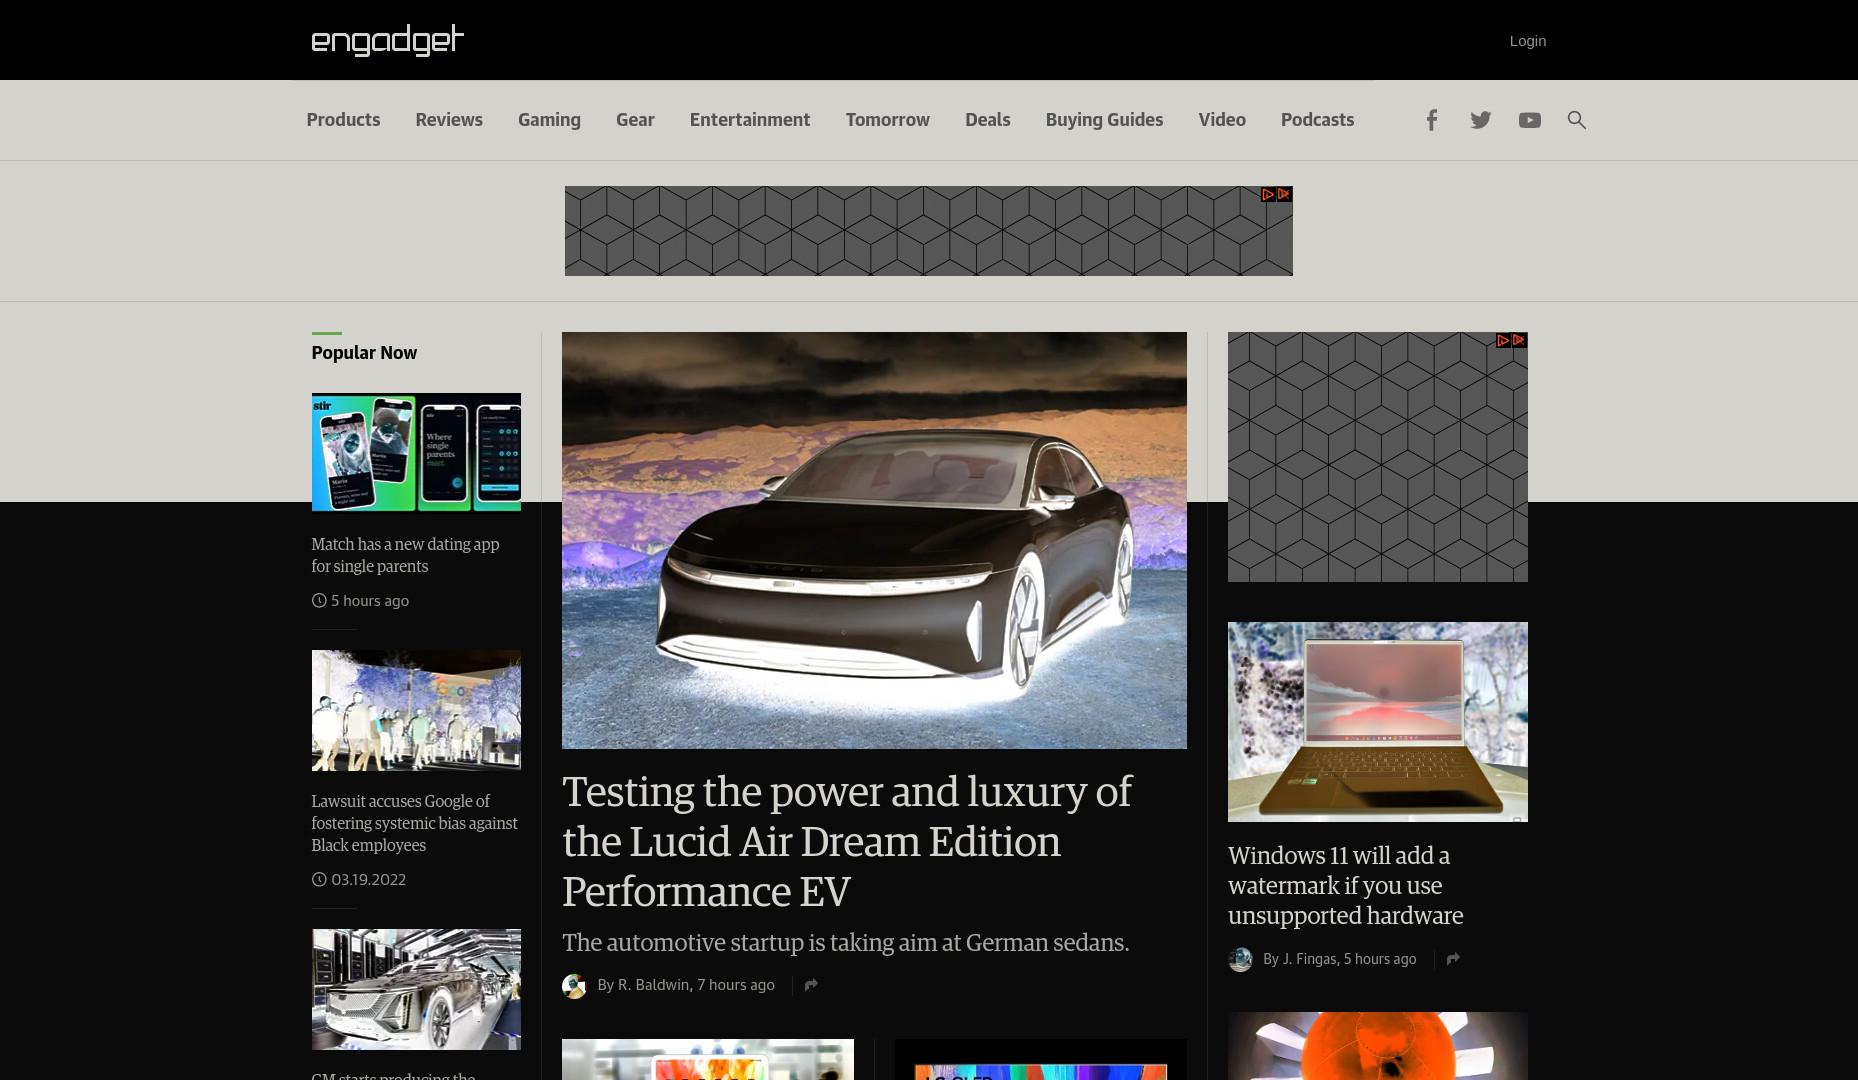Click J. Fingas's author avatar

click(1240, 960)
